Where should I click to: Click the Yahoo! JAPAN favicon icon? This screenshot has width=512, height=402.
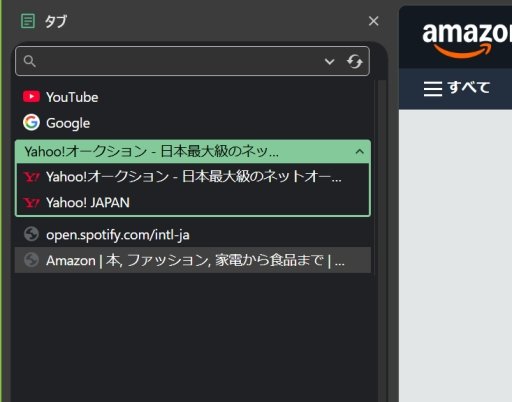(x=32, y=202)
